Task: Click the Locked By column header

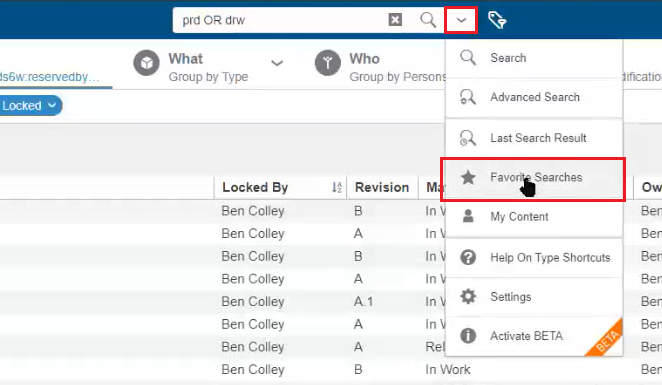Action: pyautogui.click(x=255, y=187)
